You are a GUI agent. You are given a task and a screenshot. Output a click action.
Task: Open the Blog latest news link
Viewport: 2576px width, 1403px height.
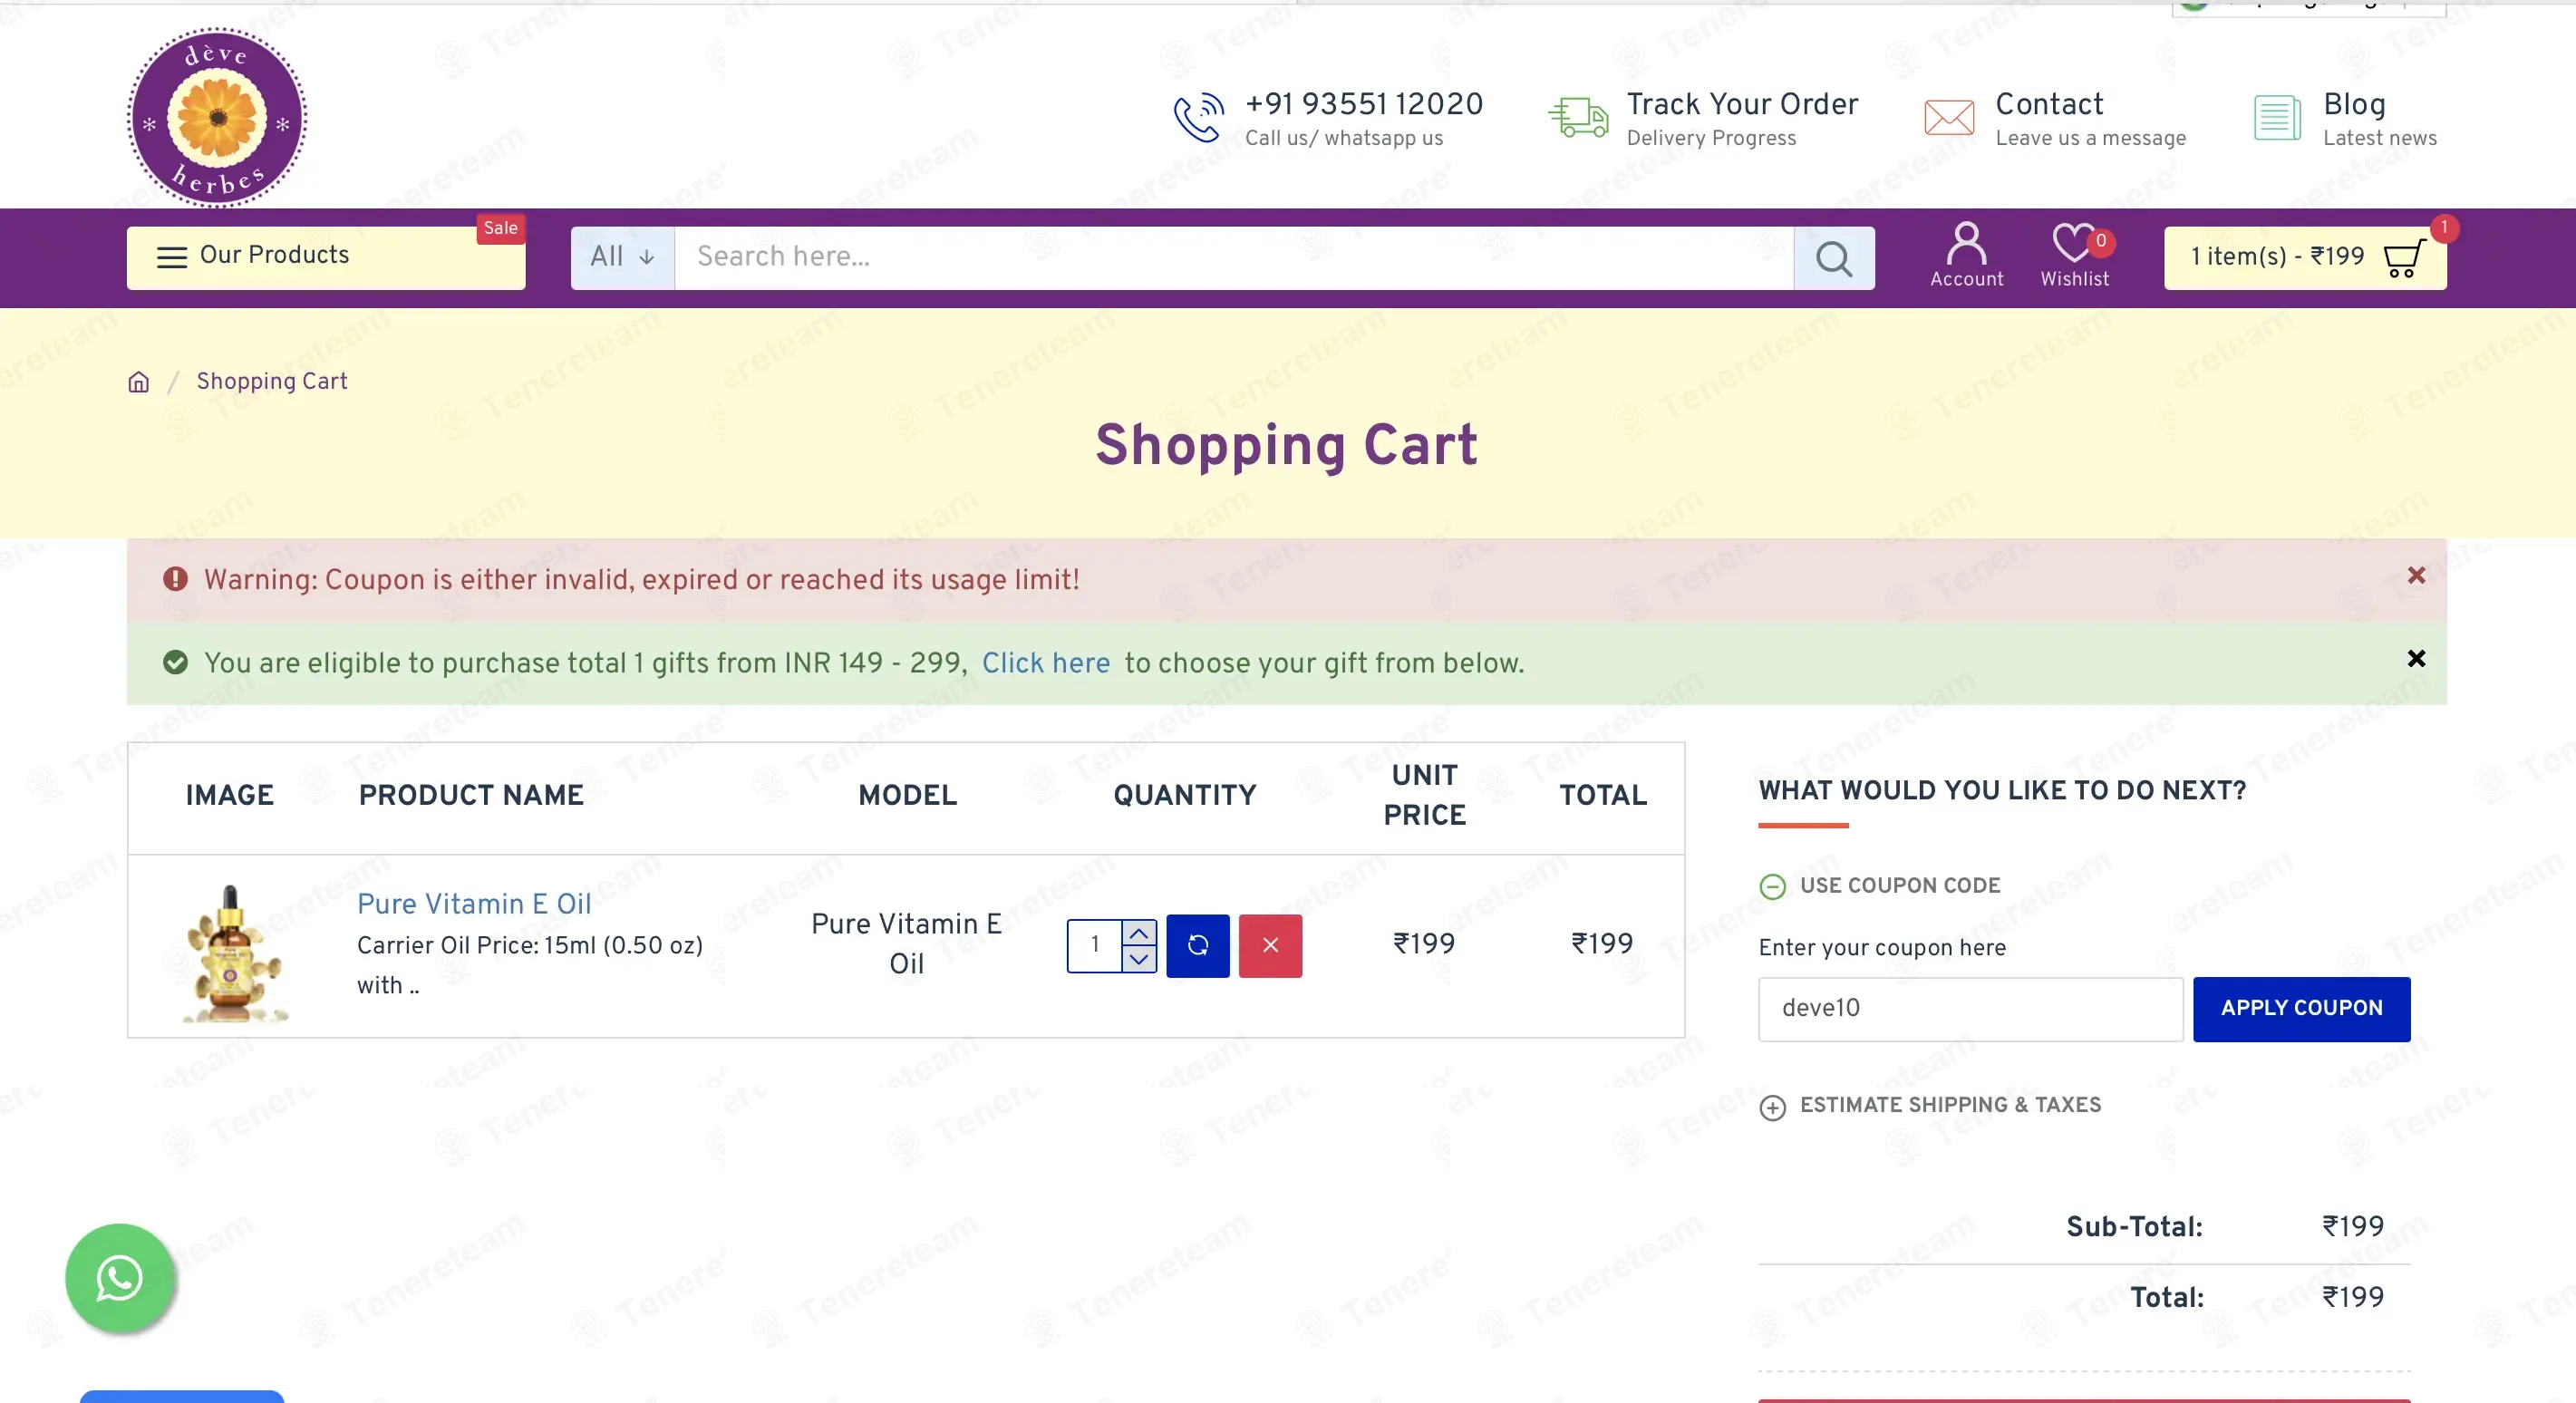2379,118
